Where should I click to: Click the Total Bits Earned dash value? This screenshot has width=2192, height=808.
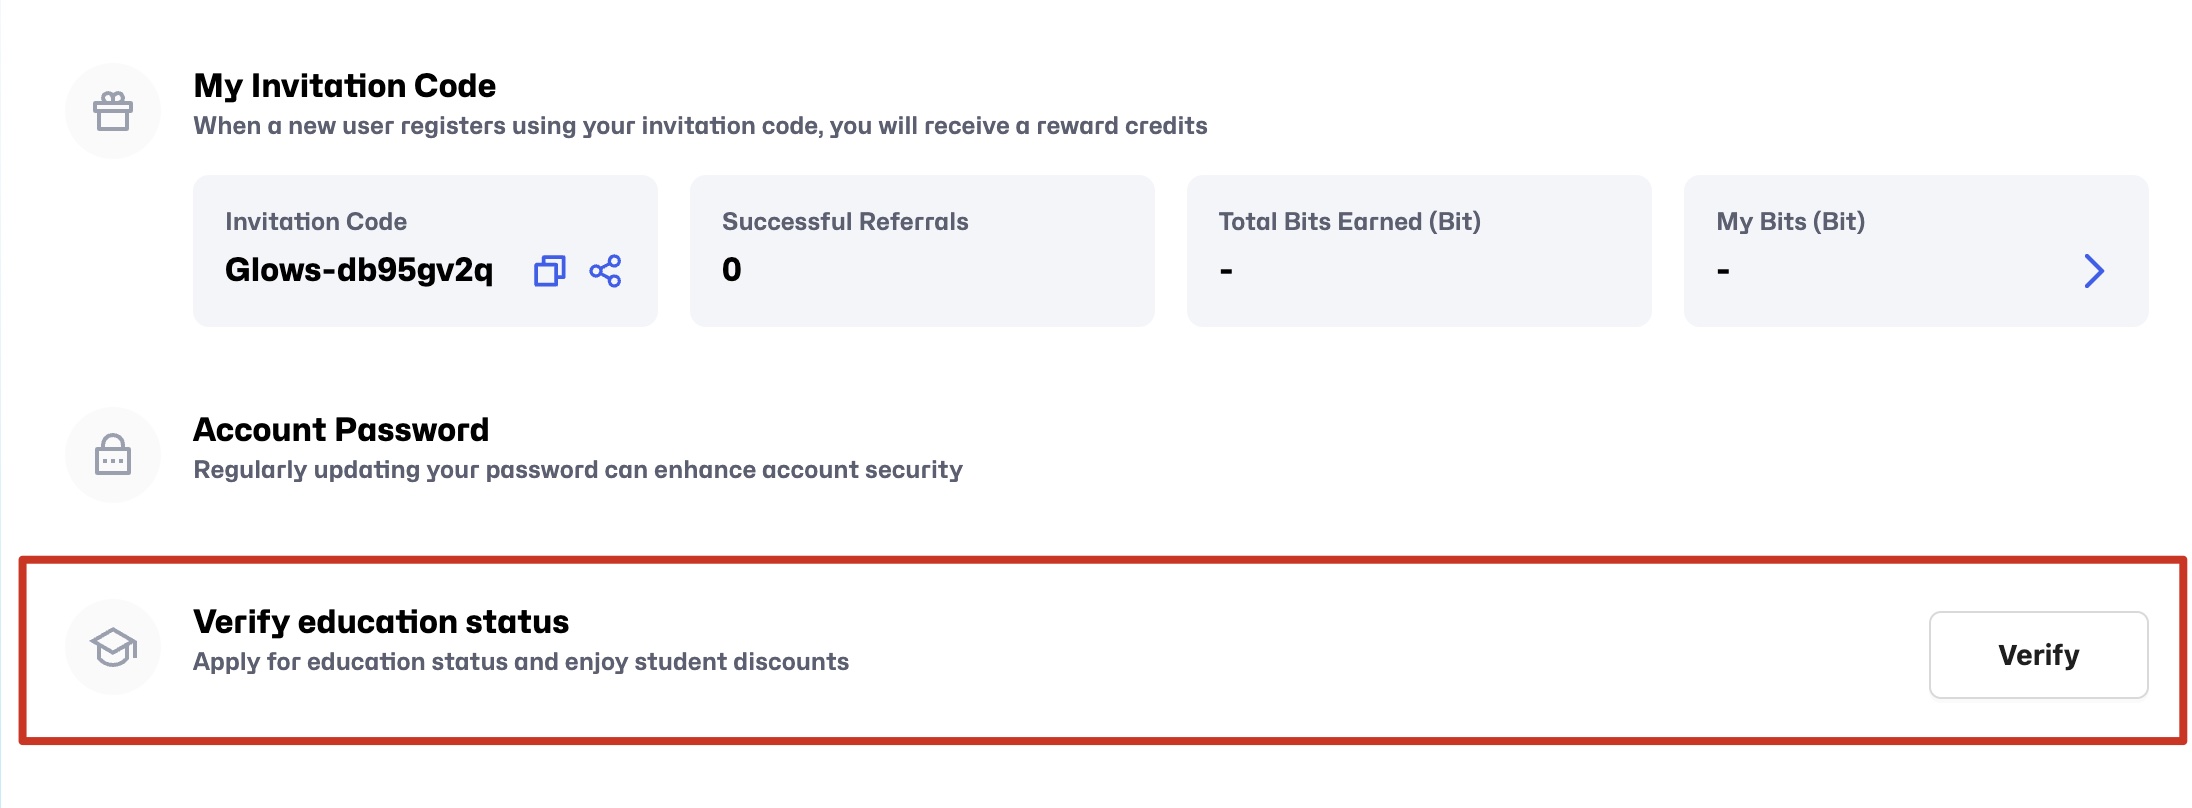click(x=1226, y=271)
